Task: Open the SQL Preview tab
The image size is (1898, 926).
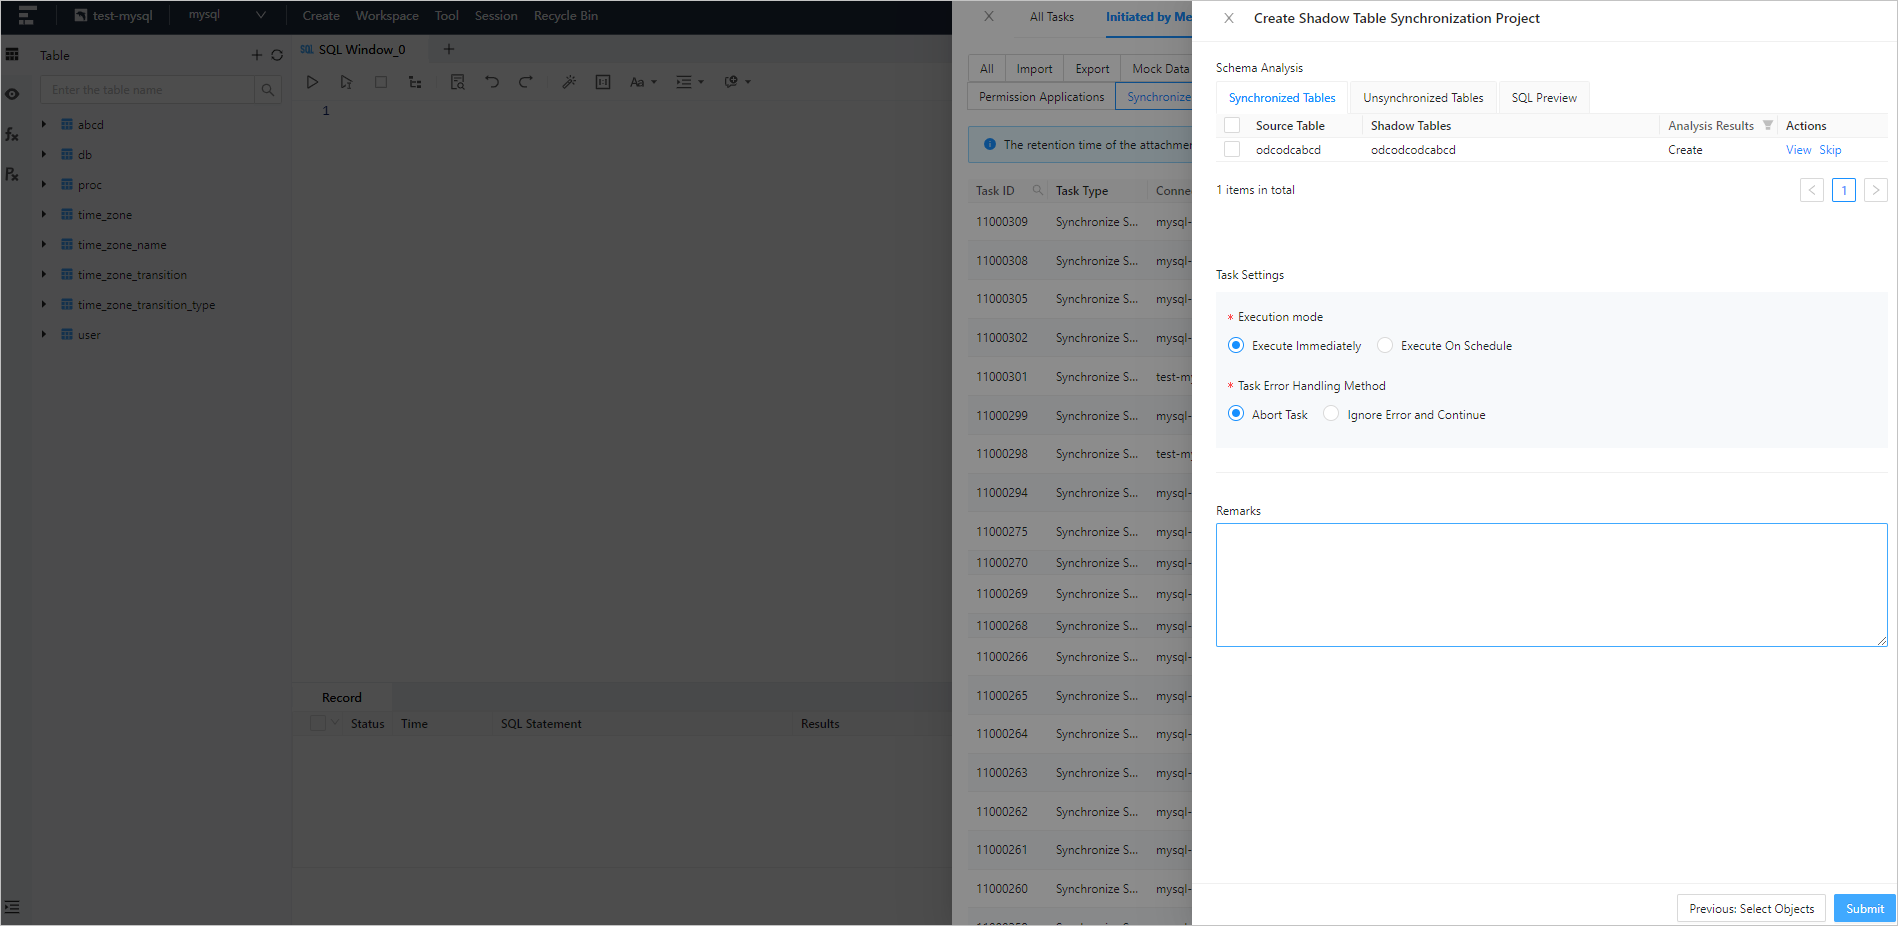Action: (1543, 98)
